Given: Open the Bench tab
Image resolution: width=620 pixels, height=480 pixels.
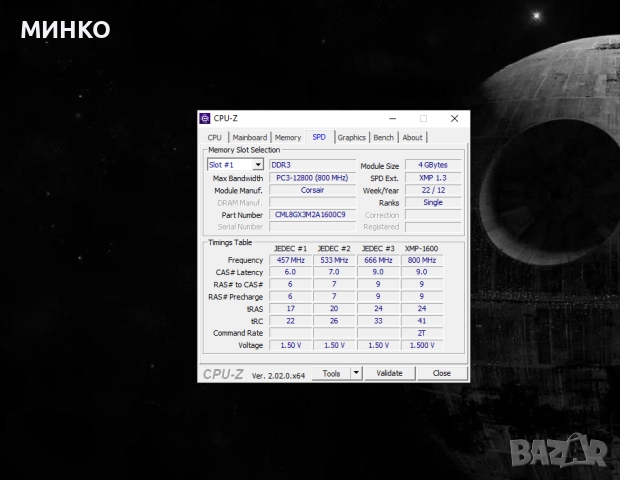Looking at the screenshot, I should pos(383,137).
